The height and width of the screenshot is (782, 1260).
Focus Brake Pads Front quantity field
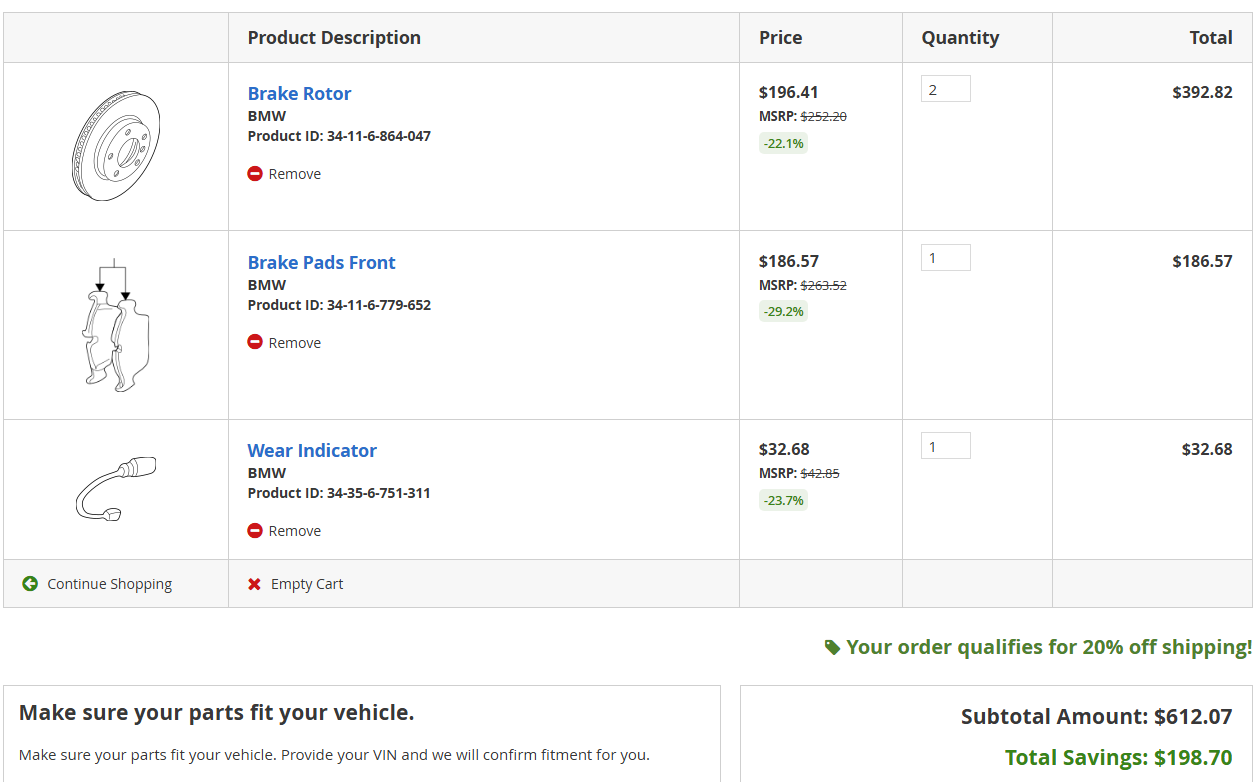[945, 258]
